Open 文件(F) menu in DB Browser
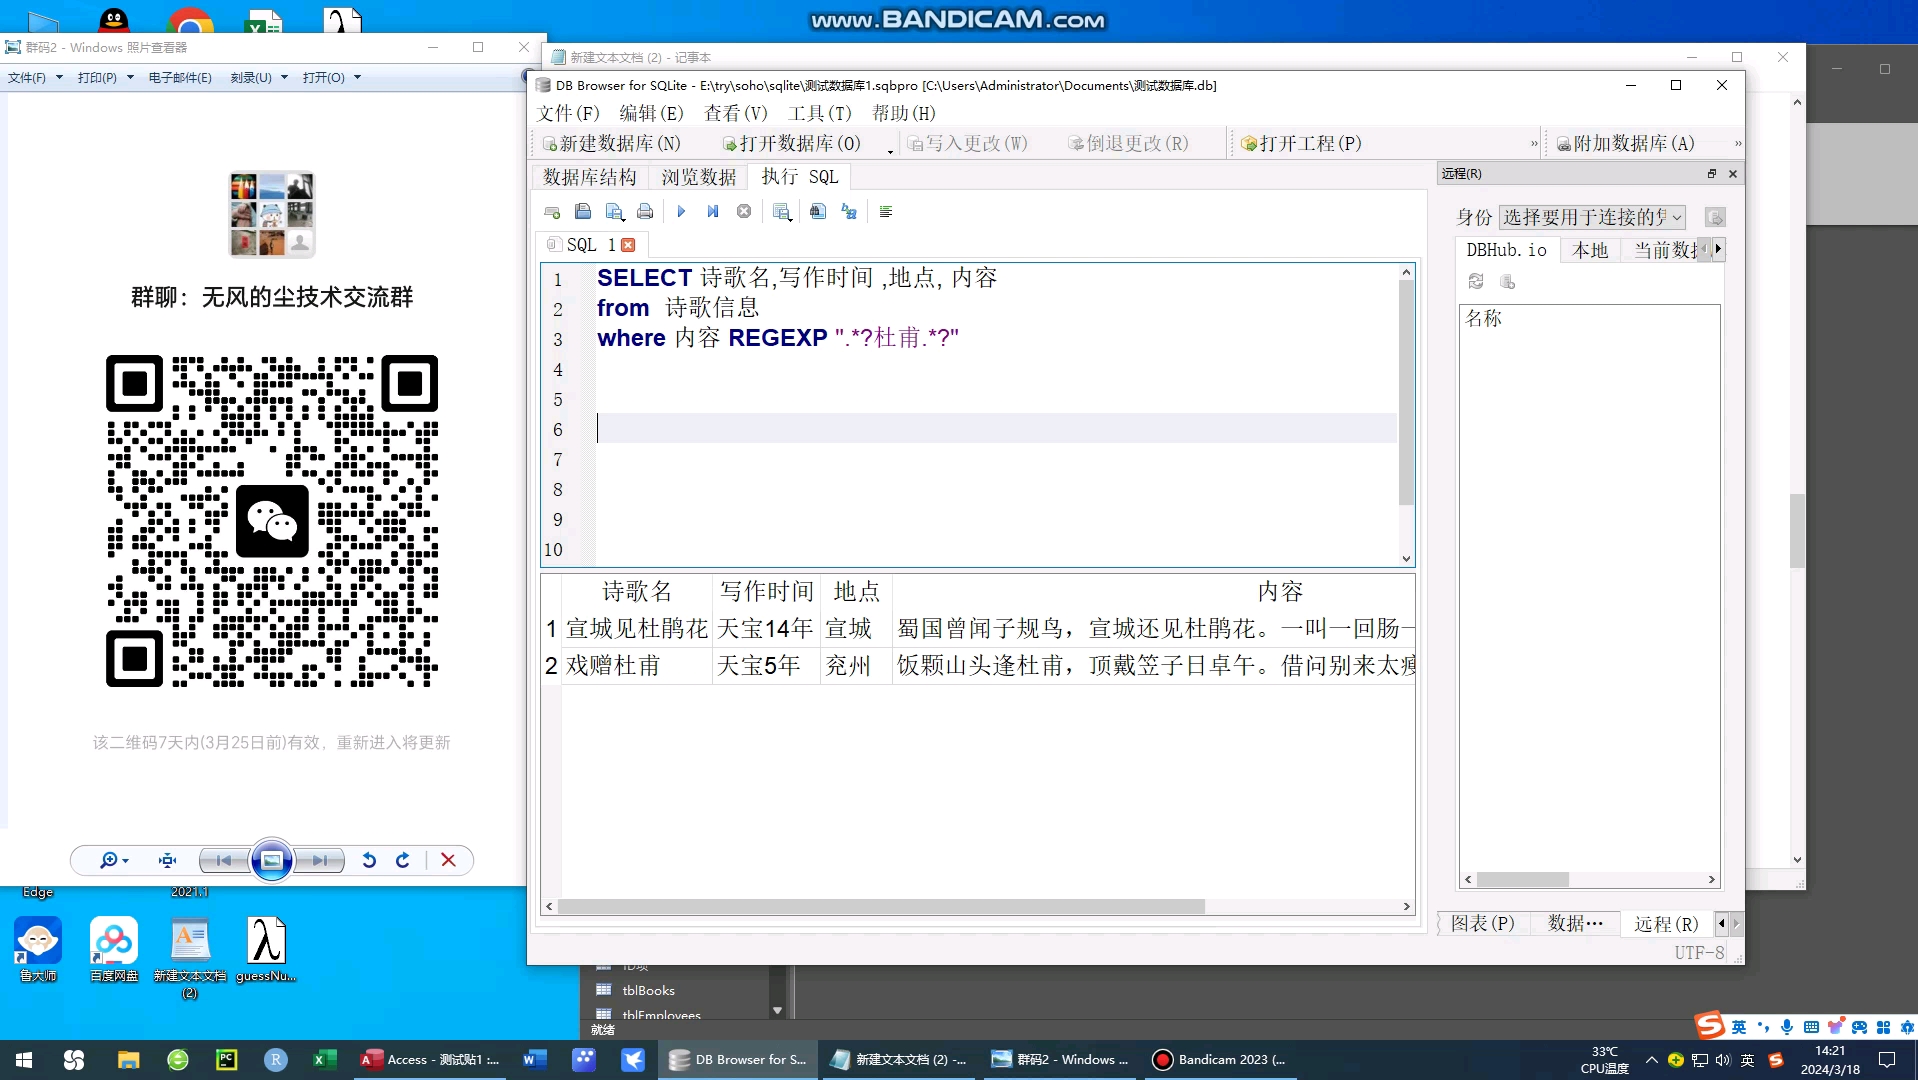The width and height of the screenshot is (1918, 1080). coord(568,114)
